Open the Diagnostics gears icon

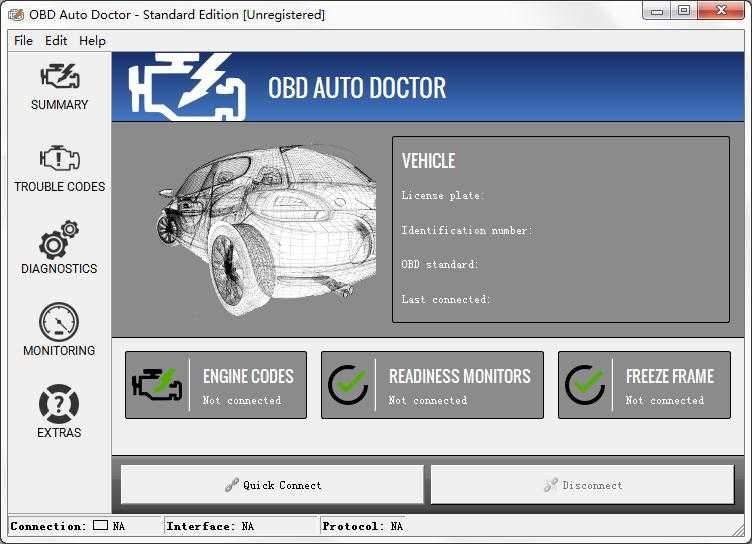[x=59, y=240]
